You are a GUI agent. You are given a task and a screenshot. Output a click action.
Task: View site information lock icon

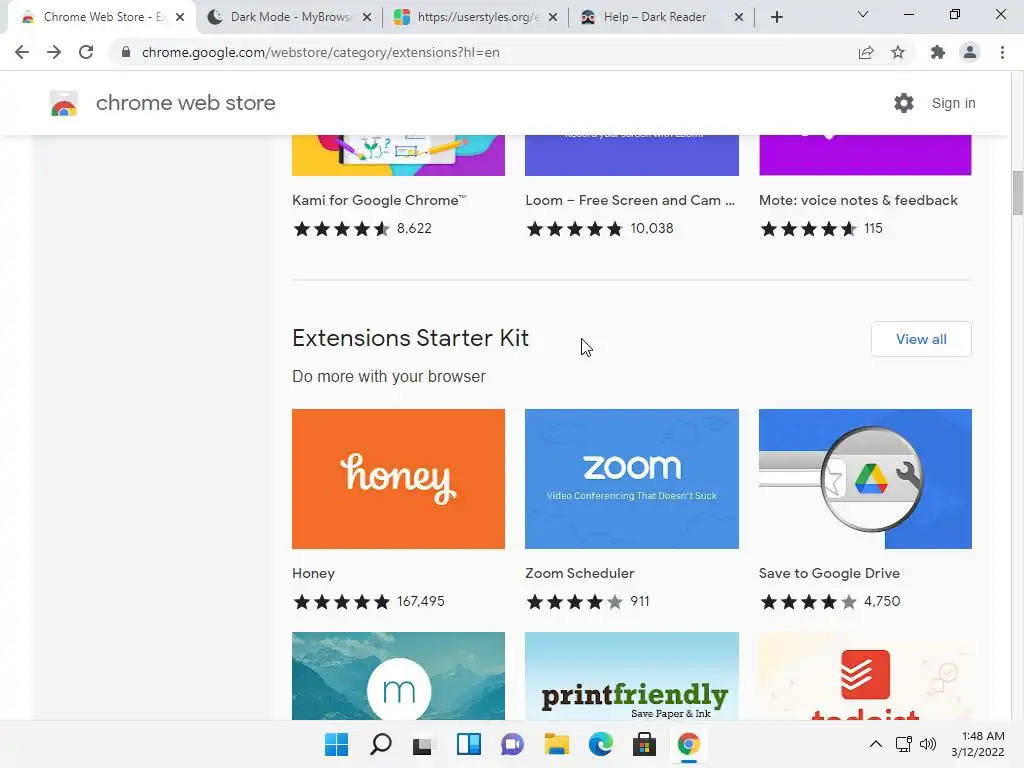coord(126,52)
